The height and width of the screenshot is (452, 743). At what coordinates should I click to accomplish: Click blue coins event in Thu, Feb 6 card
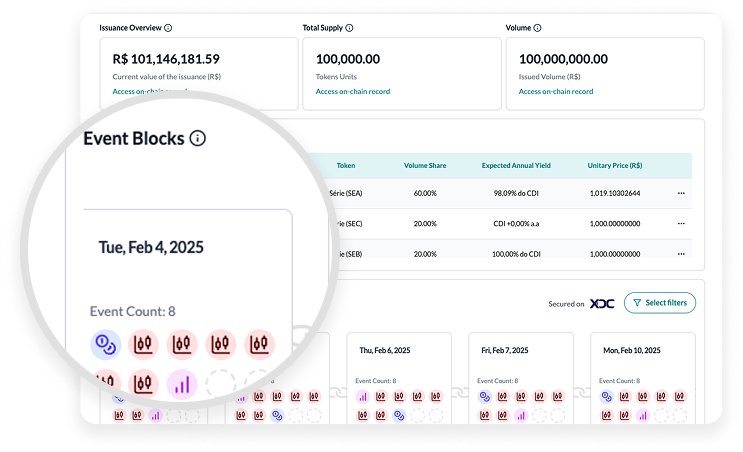coord(399,416)
